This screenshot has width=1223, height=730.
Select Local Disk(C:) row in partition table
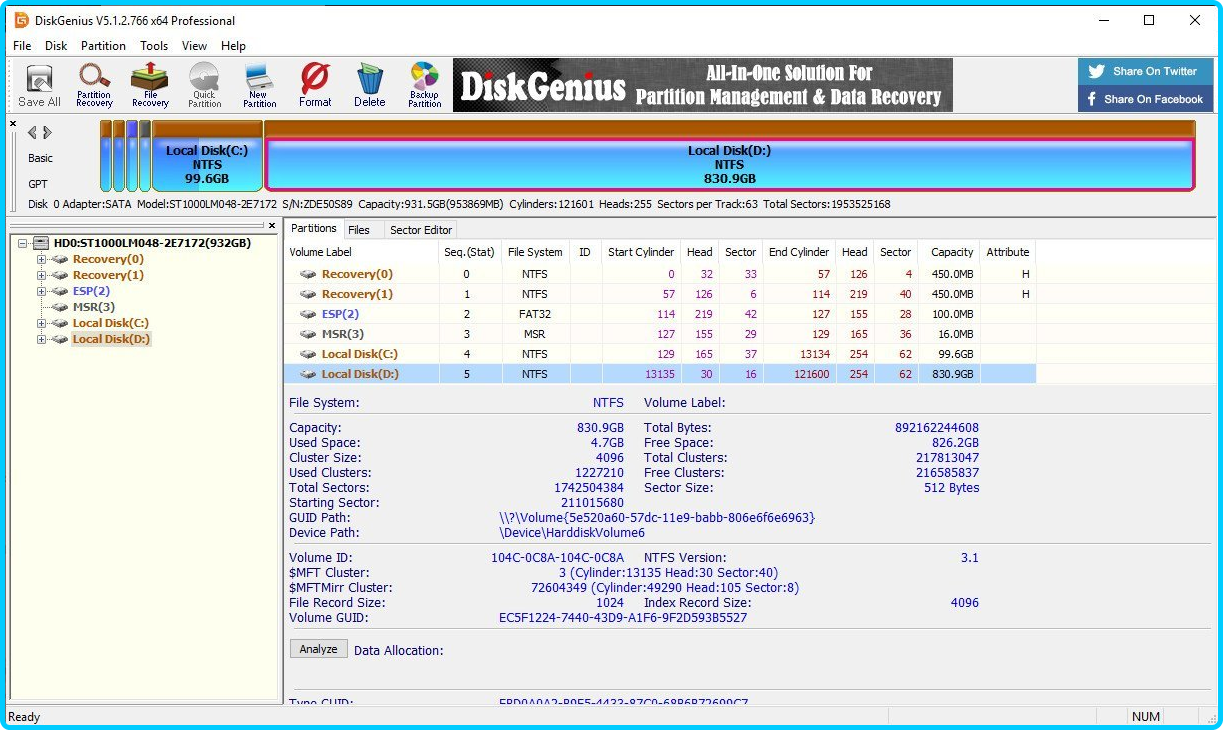(x=660, y=354)
